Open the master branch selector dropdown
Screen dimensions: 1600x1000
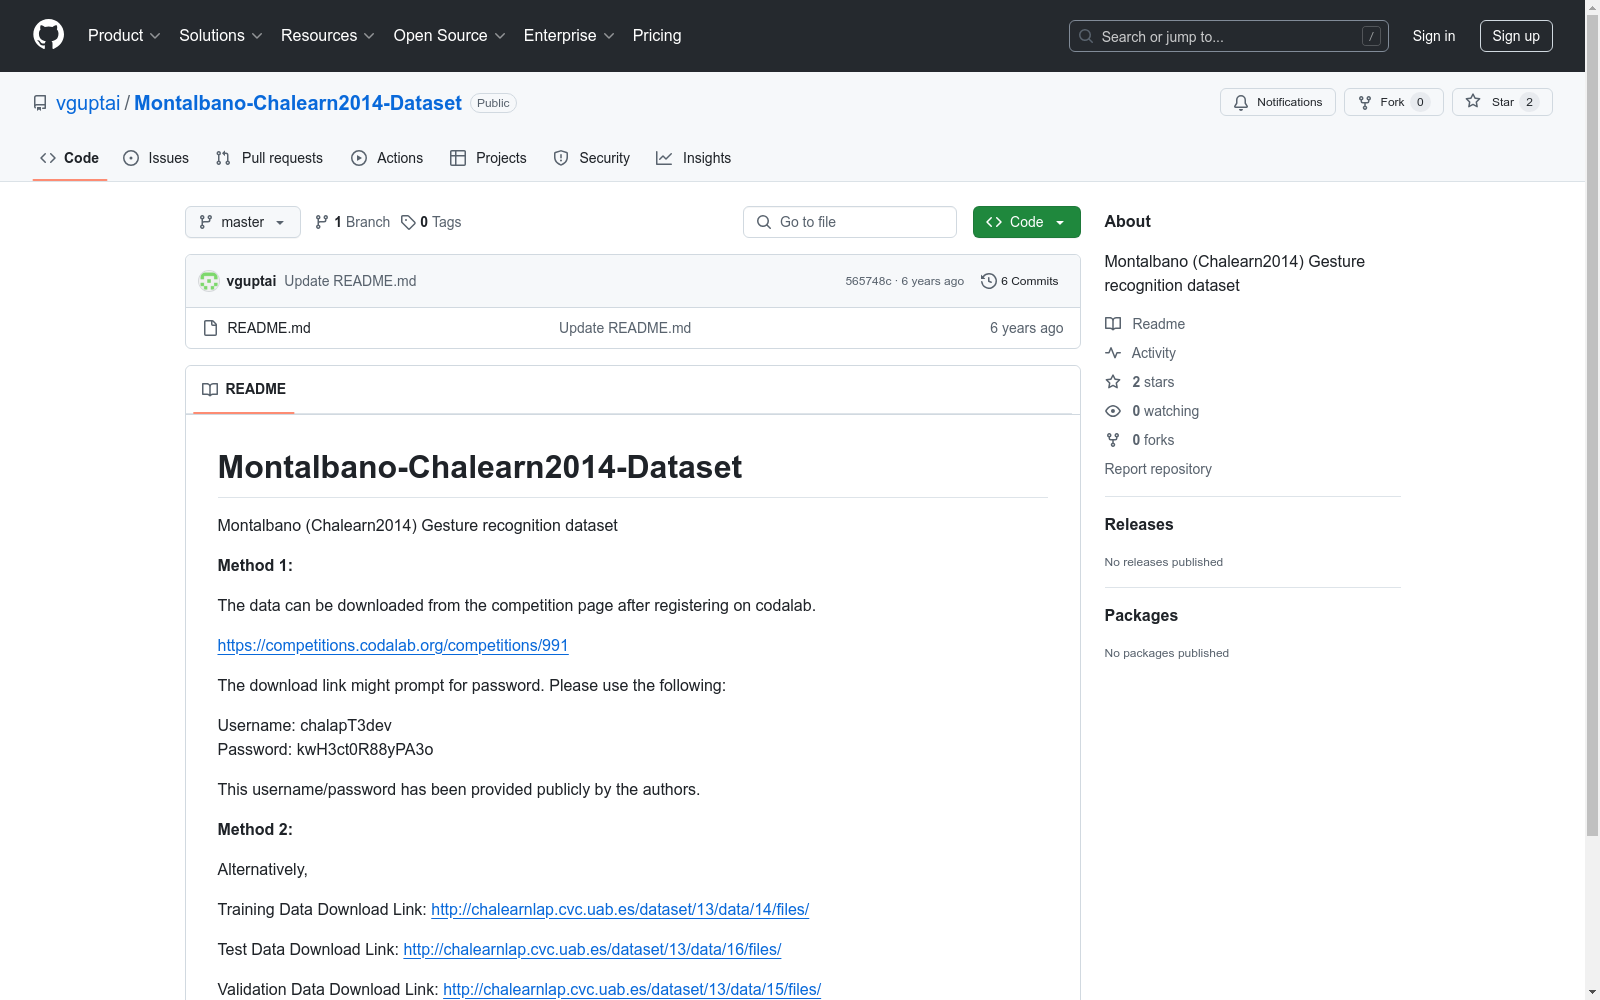coord(243,222)
